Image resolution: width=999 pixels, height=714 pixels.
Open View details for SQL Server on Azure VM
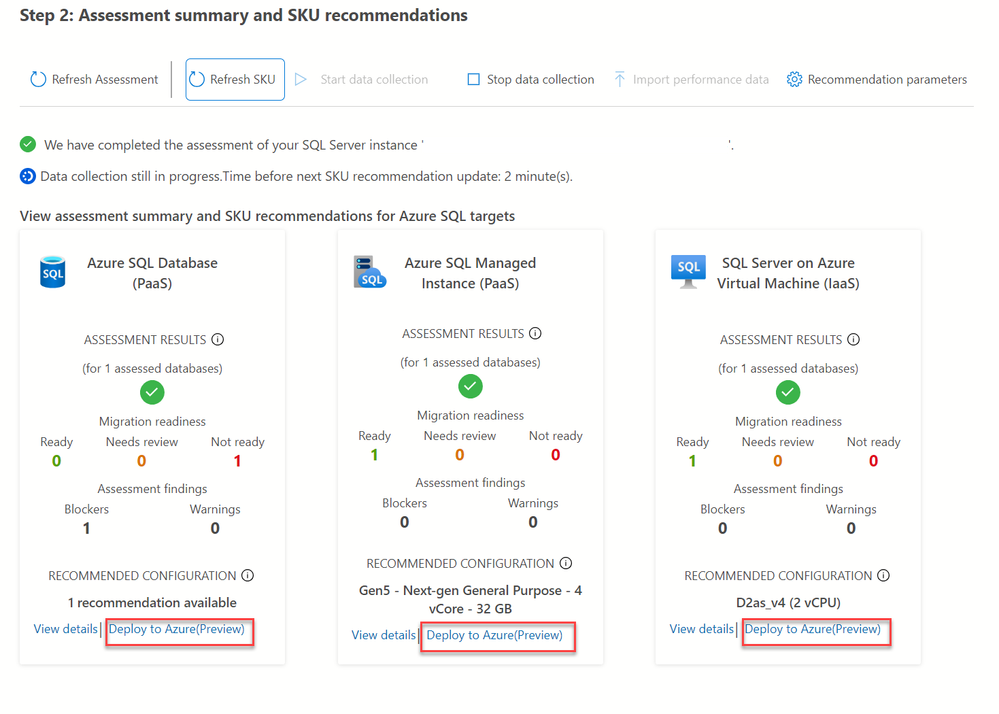701,629
